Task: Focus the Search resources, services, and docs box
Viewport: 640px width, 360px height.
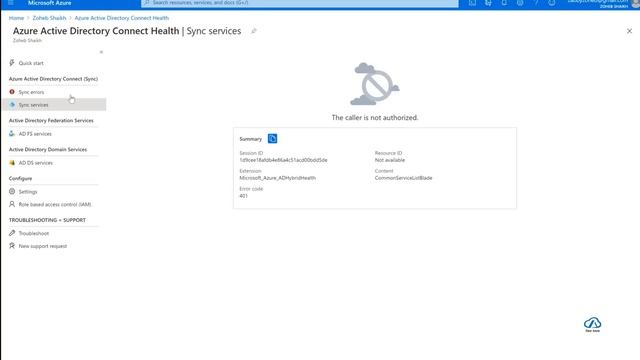Action: [300, 3]
